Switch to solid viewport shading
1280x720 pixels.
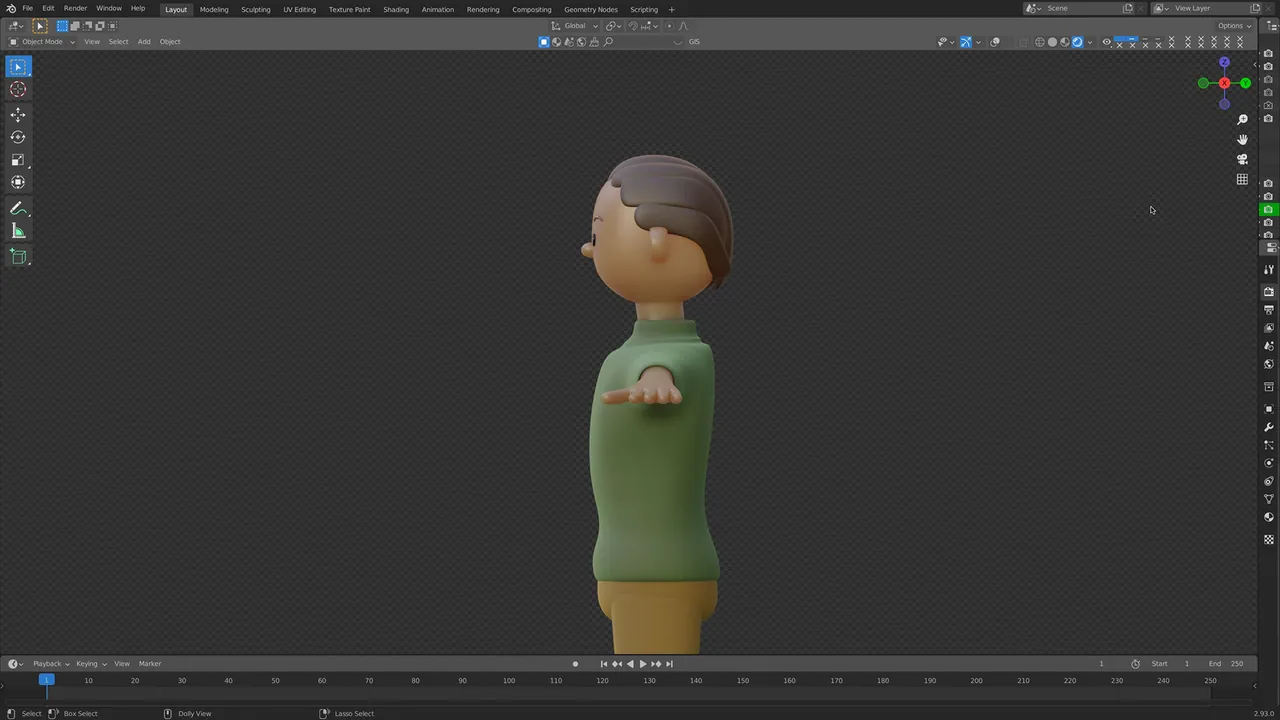pyautogui.click(x=1052, y=42)
